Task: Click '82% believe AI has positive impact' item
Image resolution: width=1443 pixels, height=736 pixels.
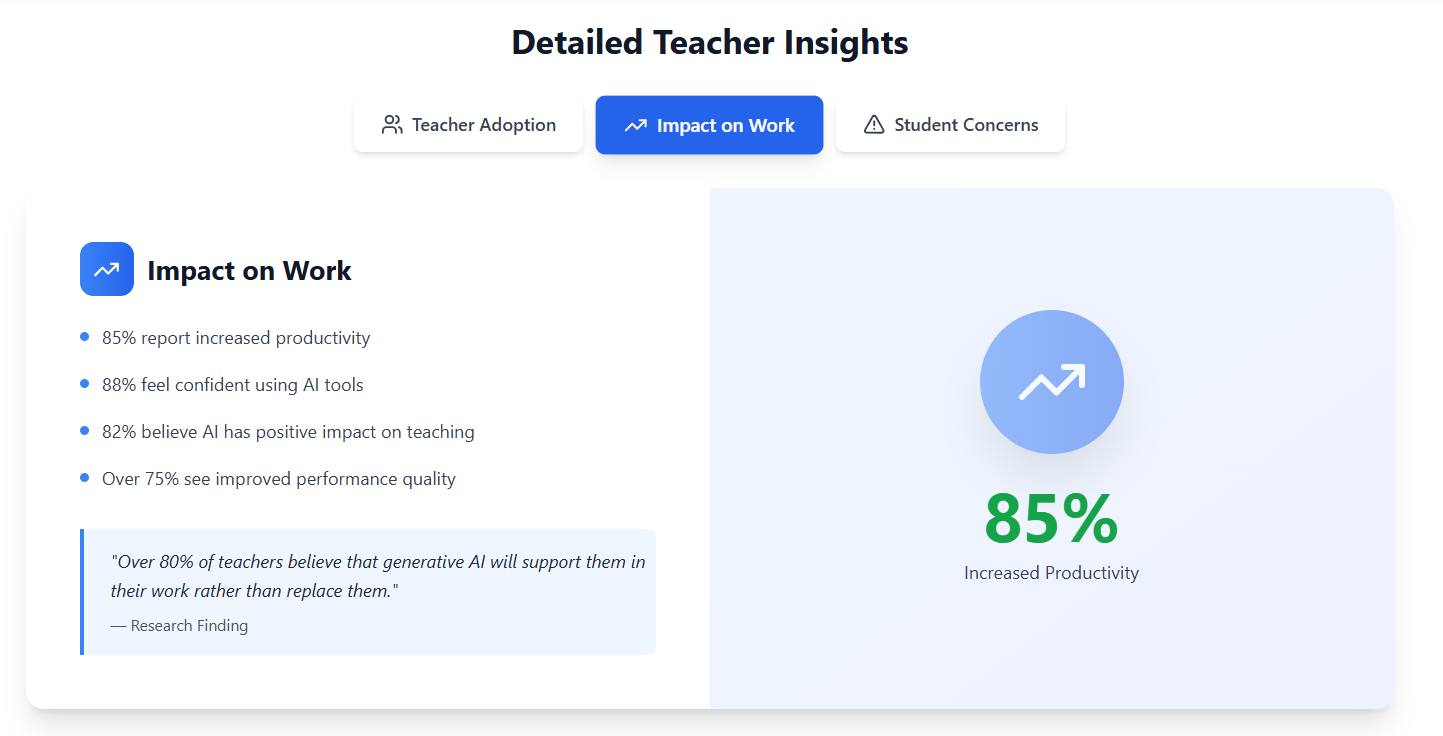Action: [x=288, y=432]
